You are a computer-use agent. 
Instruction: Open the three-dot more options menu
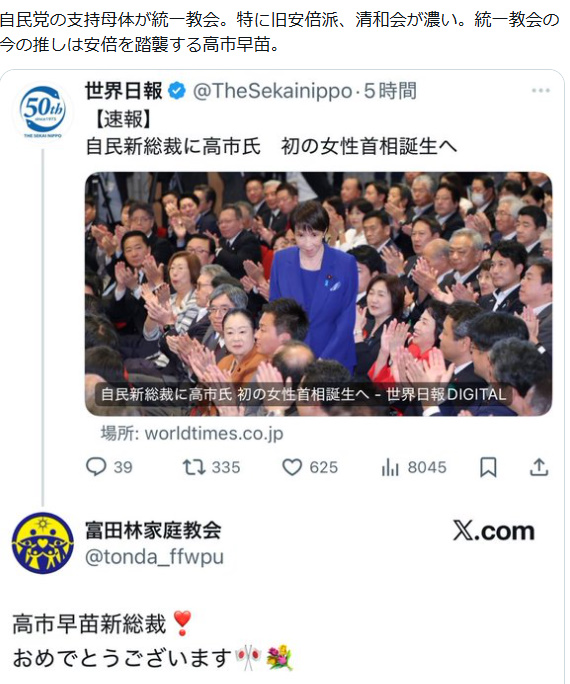pyautogui.click(x=540, y=91)
